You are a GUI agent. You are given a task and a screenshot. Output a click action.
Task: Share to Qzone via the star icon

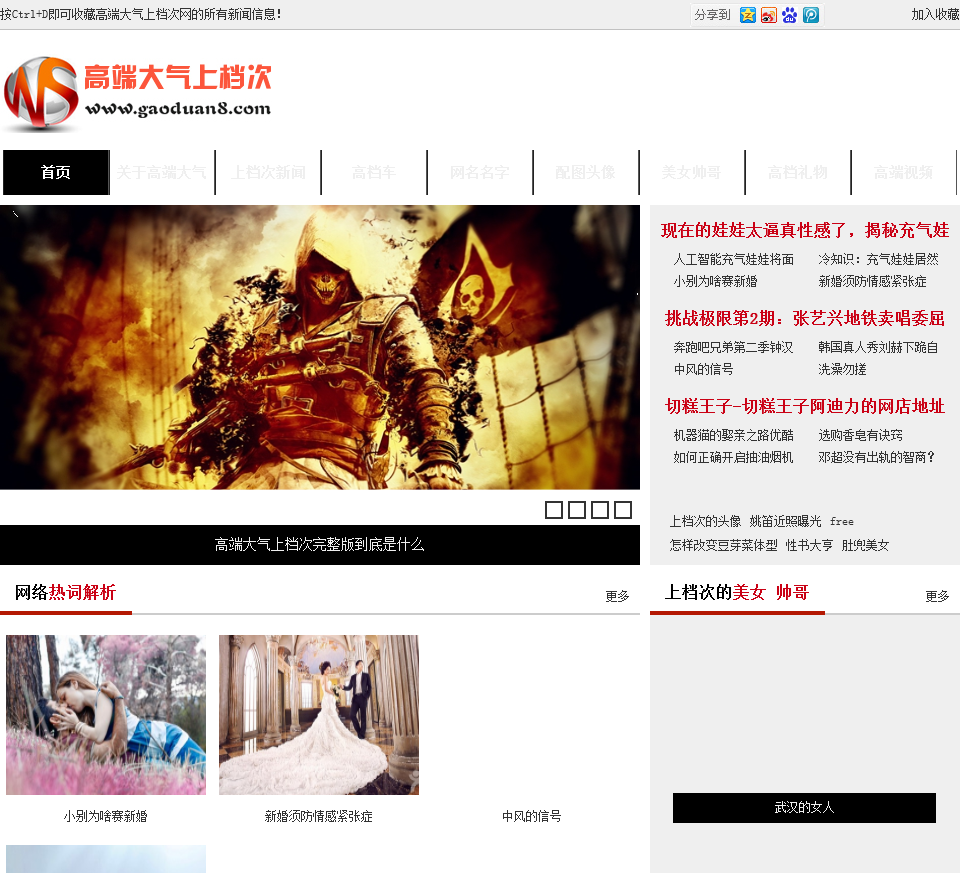coord(748,15)
